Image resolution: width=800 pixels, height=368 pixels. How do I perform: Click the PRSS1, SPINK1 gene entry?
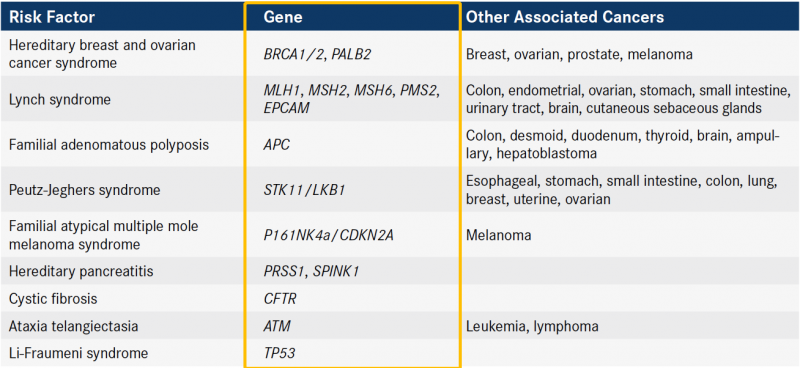[x=311, y=271]
